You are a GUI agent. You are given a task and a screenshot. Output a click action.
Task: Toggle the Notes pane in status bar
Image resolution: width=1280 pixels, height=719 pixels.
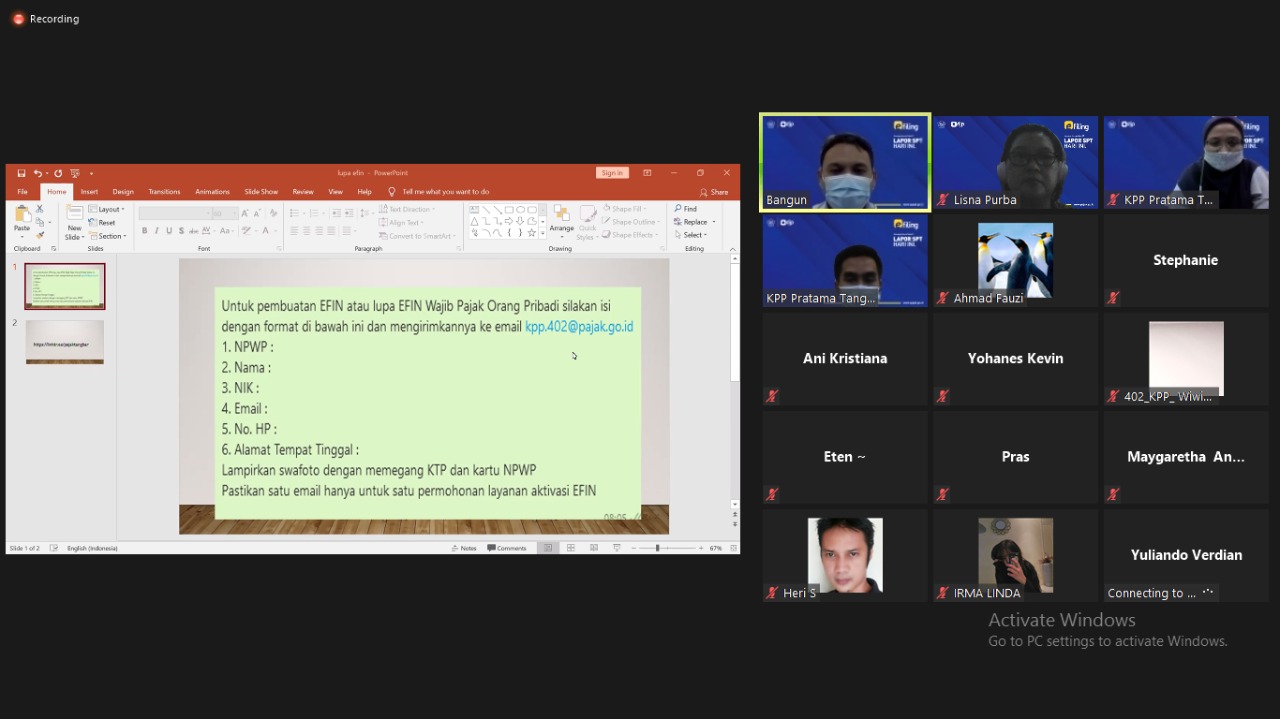[x=463, y=548]
